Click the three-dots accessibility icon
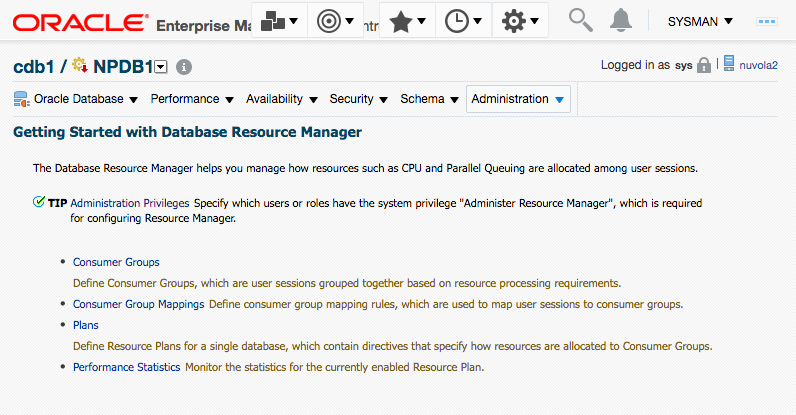 766,21
